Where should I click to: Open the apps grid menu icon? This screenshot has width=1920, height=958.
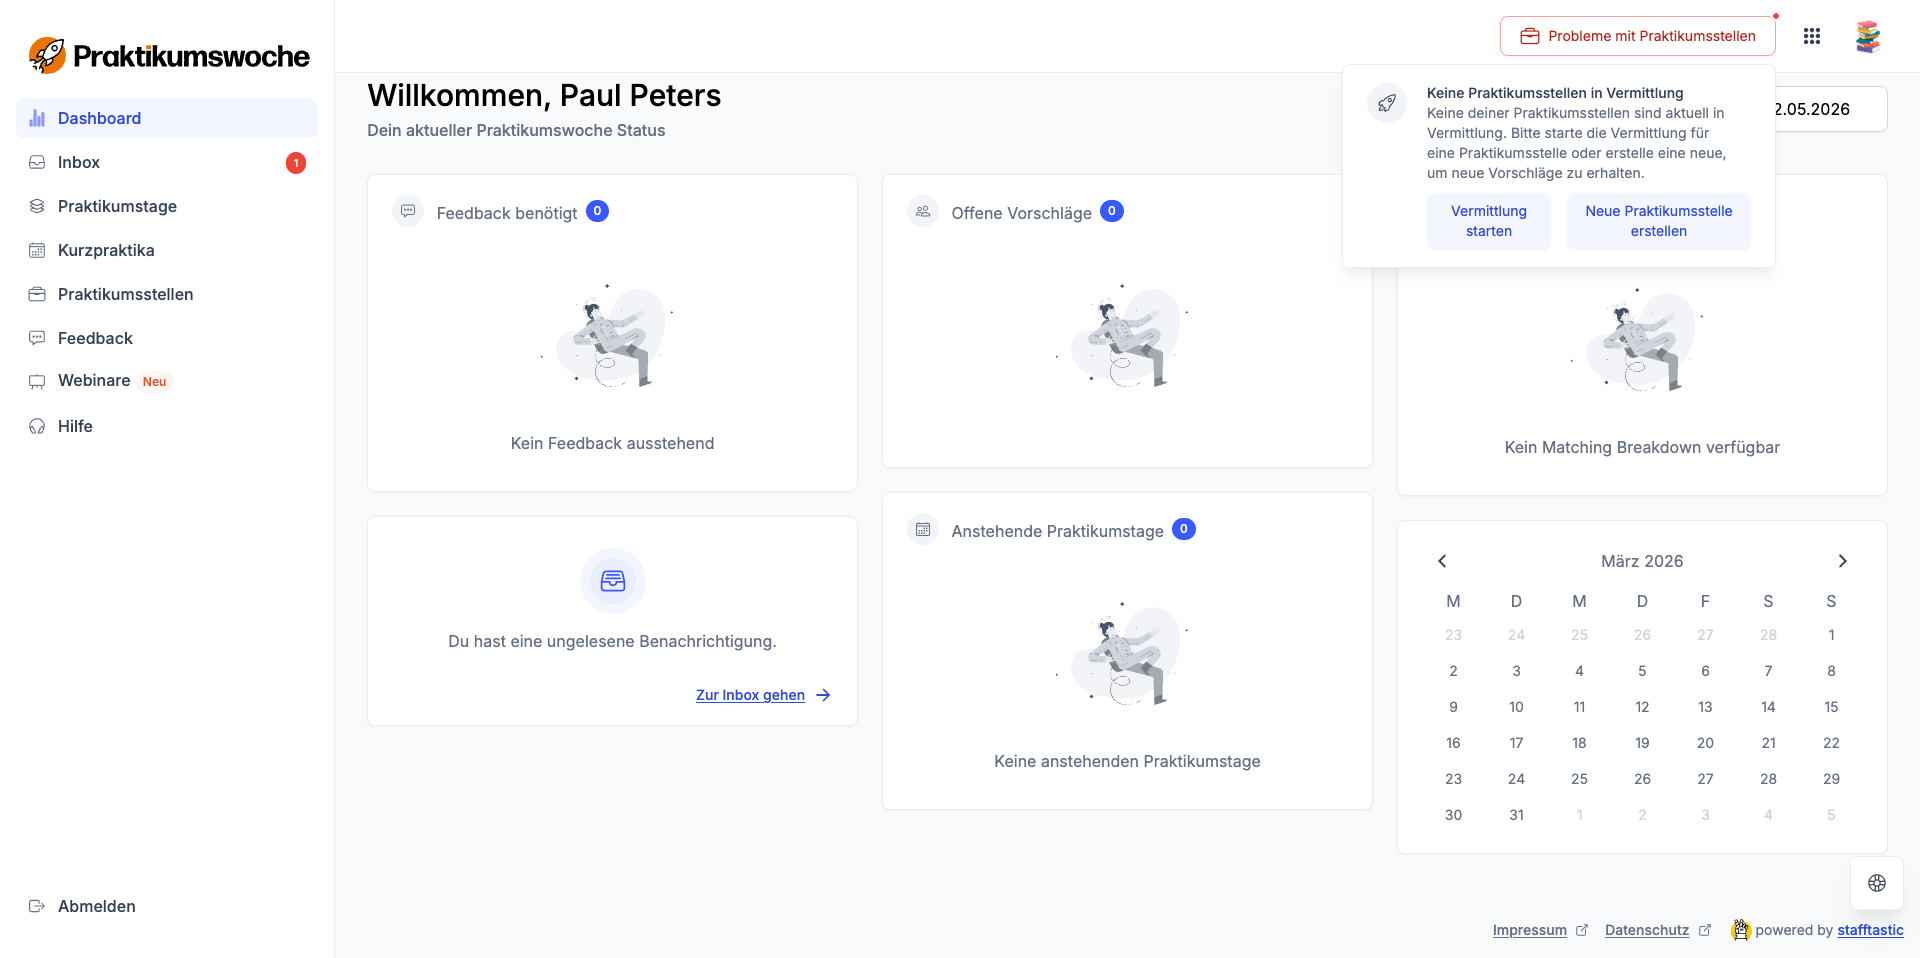coord(1811,36)
